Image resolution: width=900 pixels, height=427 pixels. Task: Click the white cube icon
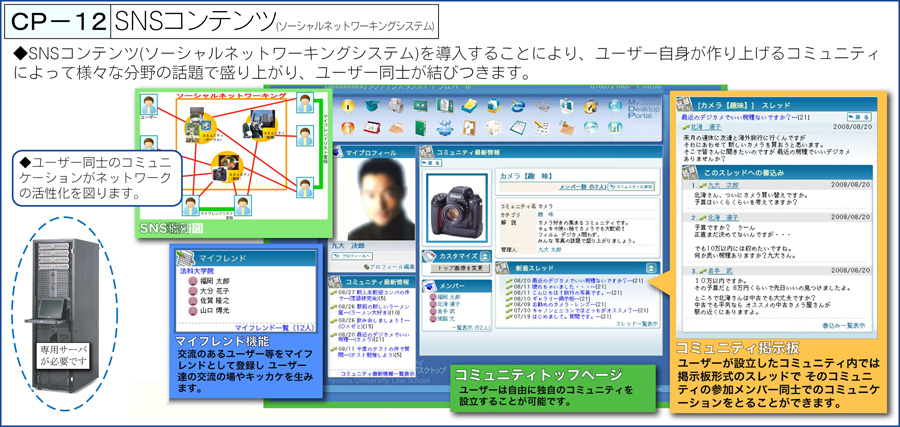(x=494, y=128)
